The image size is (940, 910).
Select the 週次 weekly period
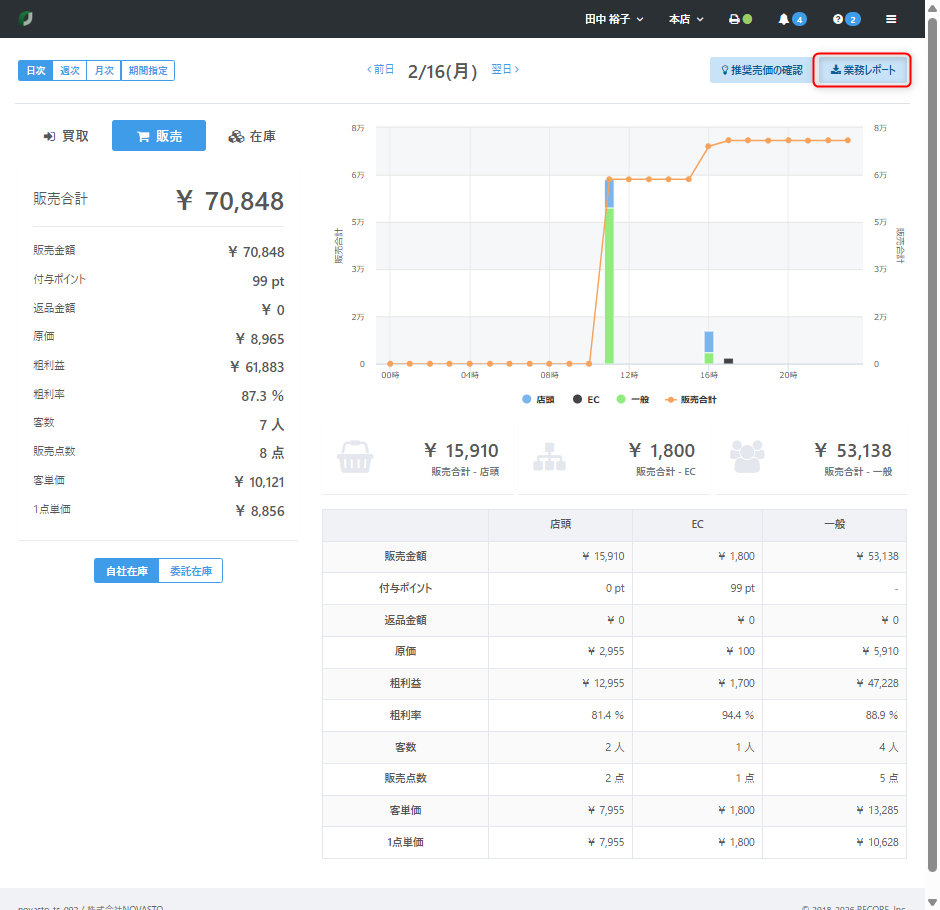click(x=70, y=70)
